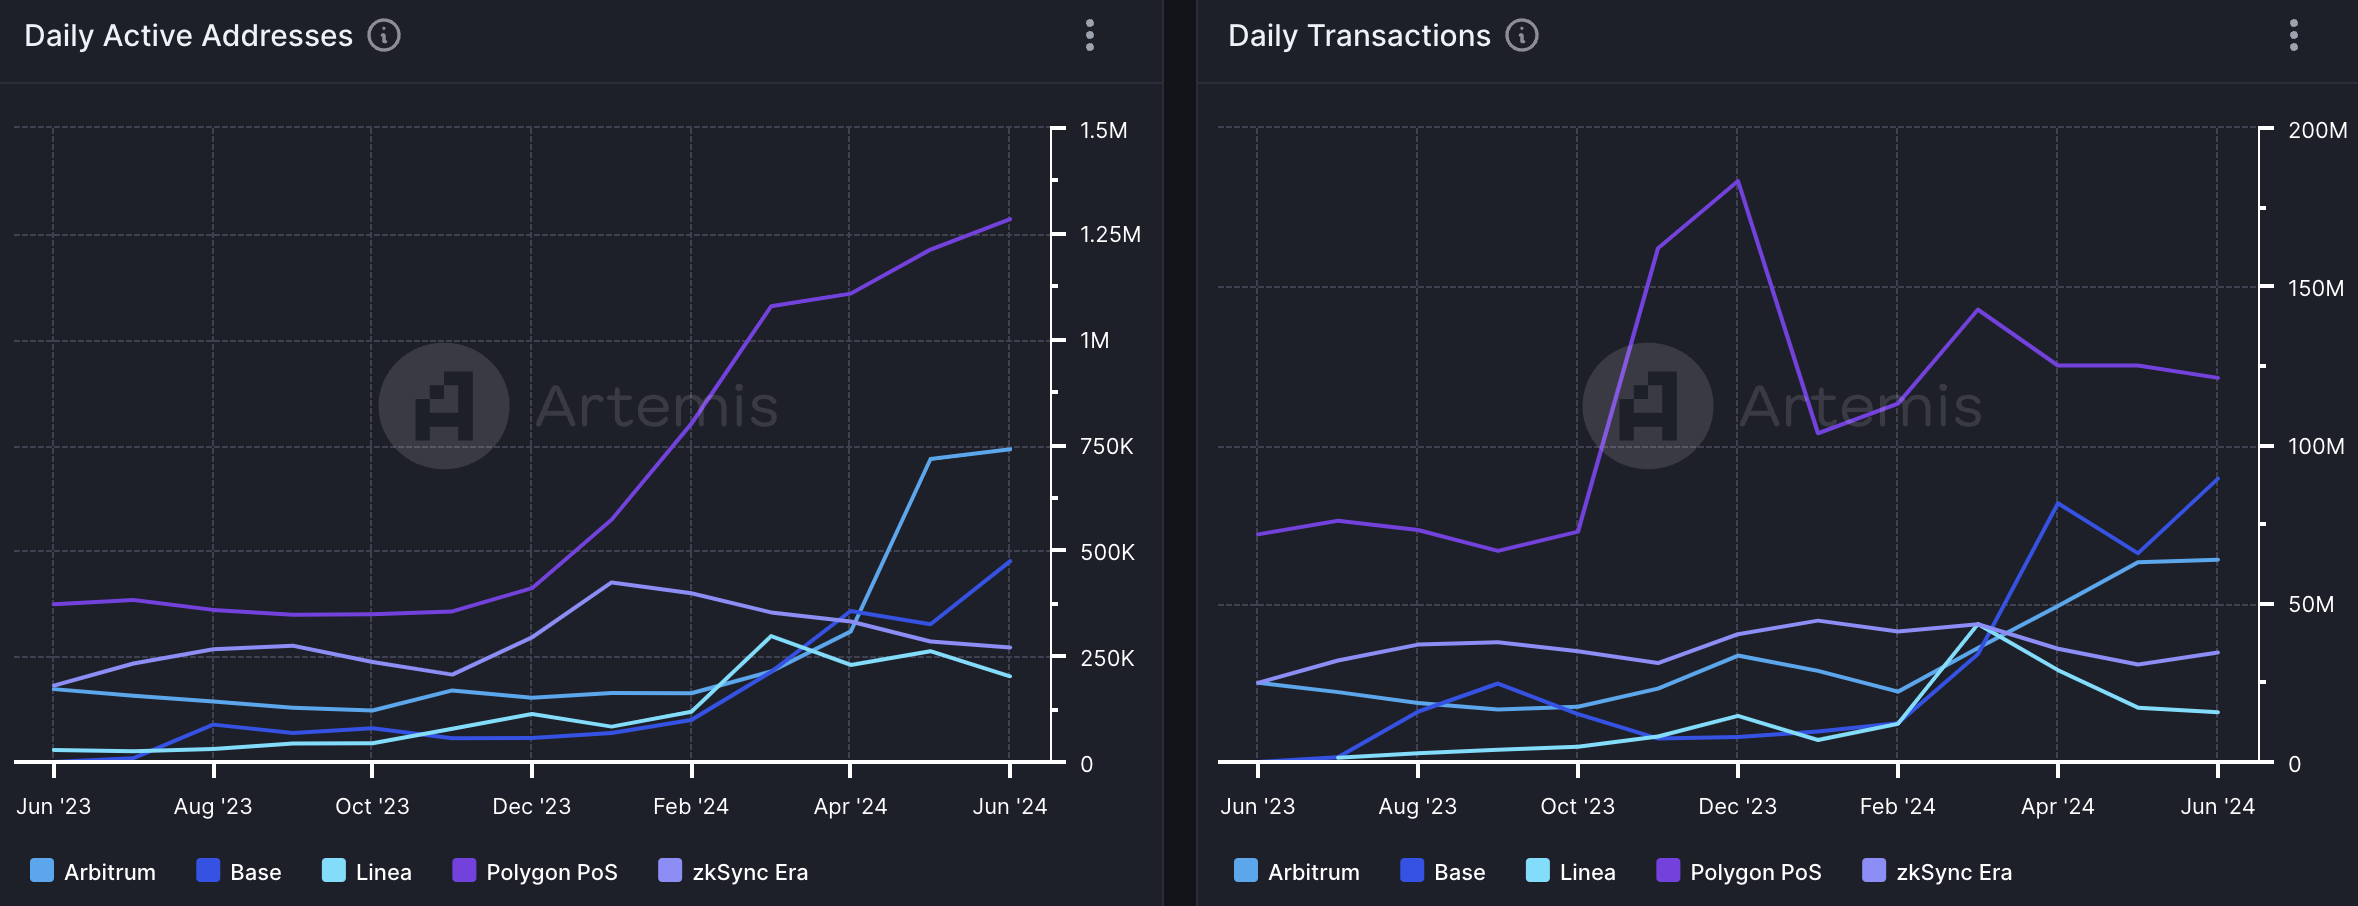Viewport: 2358px width, 906px height.
Task: Click the Base color swatch in Active Addresses legend
Action: coord(208,870)
